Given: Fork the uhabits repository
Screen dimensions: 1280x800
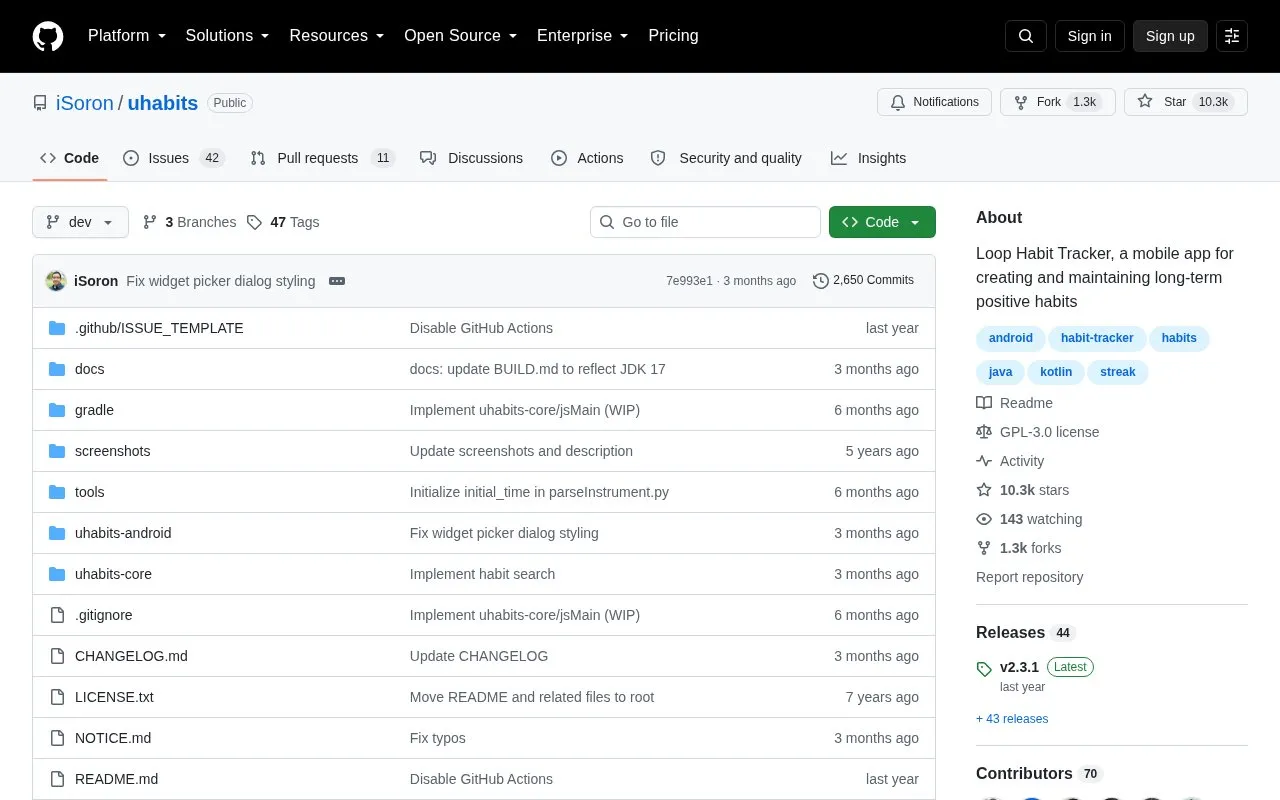Looking at the screenshot, I should click(x=1057, y=102).
